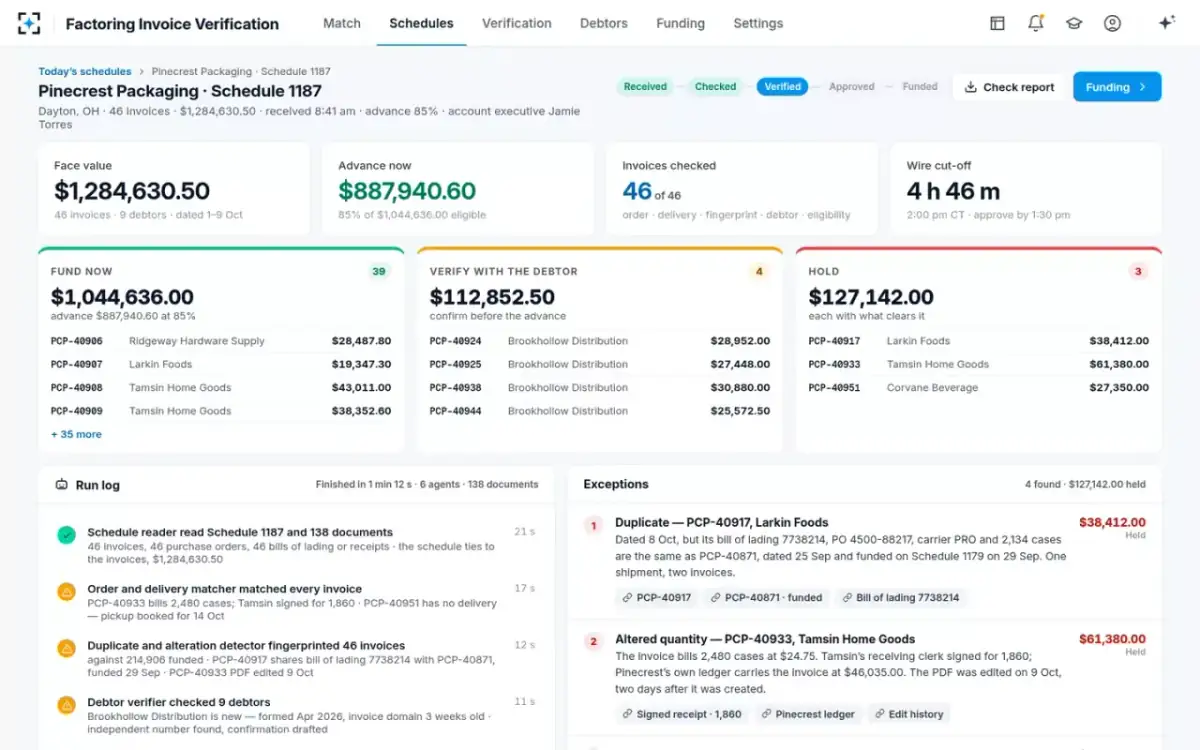The image size is (1200, 750).
Task: Open the learning cap icon
Action: (1074, 23)
